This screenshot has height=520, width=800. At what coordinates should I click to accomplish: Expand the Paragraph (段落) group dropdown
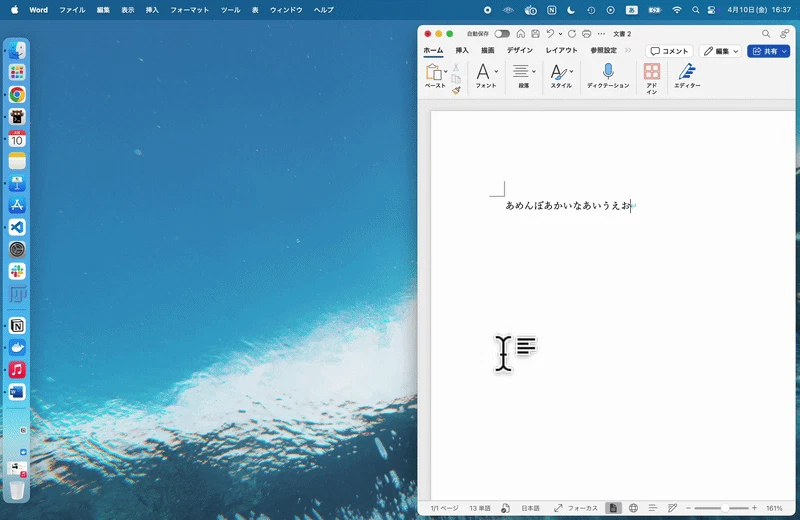coord(534,71)
